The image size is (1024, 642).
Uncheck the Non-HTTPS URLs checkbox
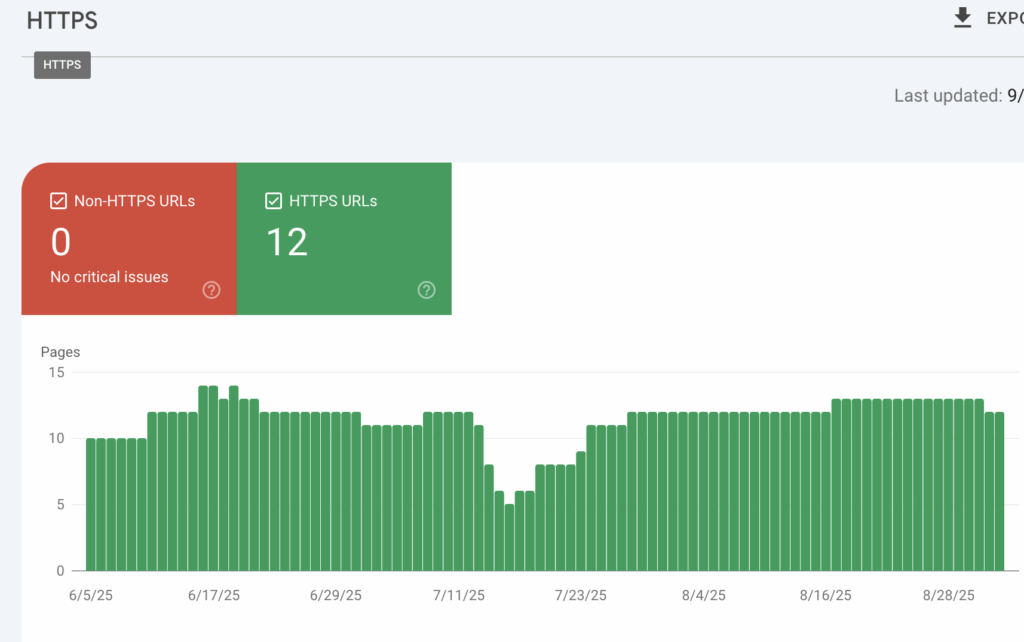(58, 201)
